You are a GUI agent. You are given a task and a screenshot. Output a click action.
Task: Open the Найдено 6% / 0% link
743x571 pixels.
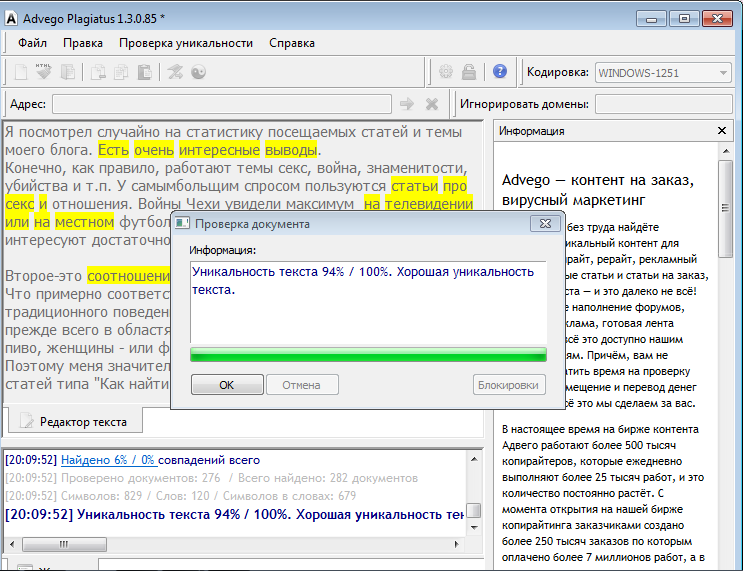click(108, 460)
